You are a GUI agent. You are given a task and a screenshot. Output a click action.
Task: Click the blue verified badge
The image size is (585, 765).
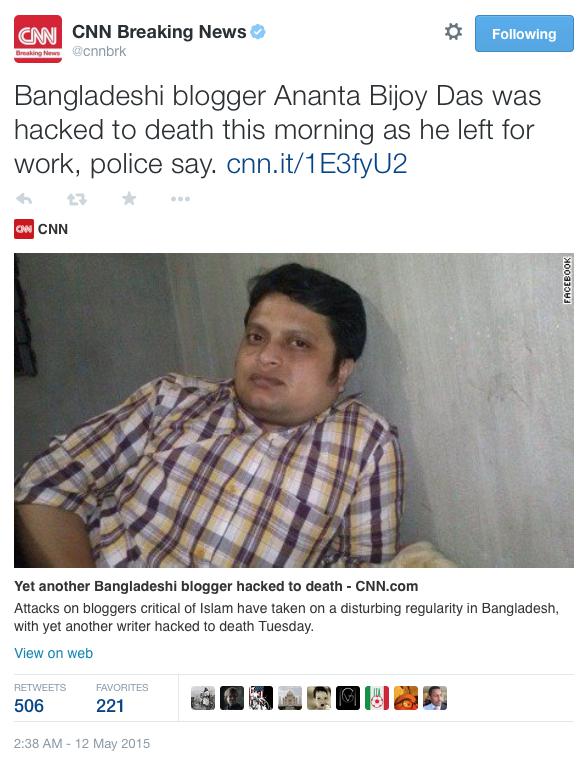click(x=258, y=32)
